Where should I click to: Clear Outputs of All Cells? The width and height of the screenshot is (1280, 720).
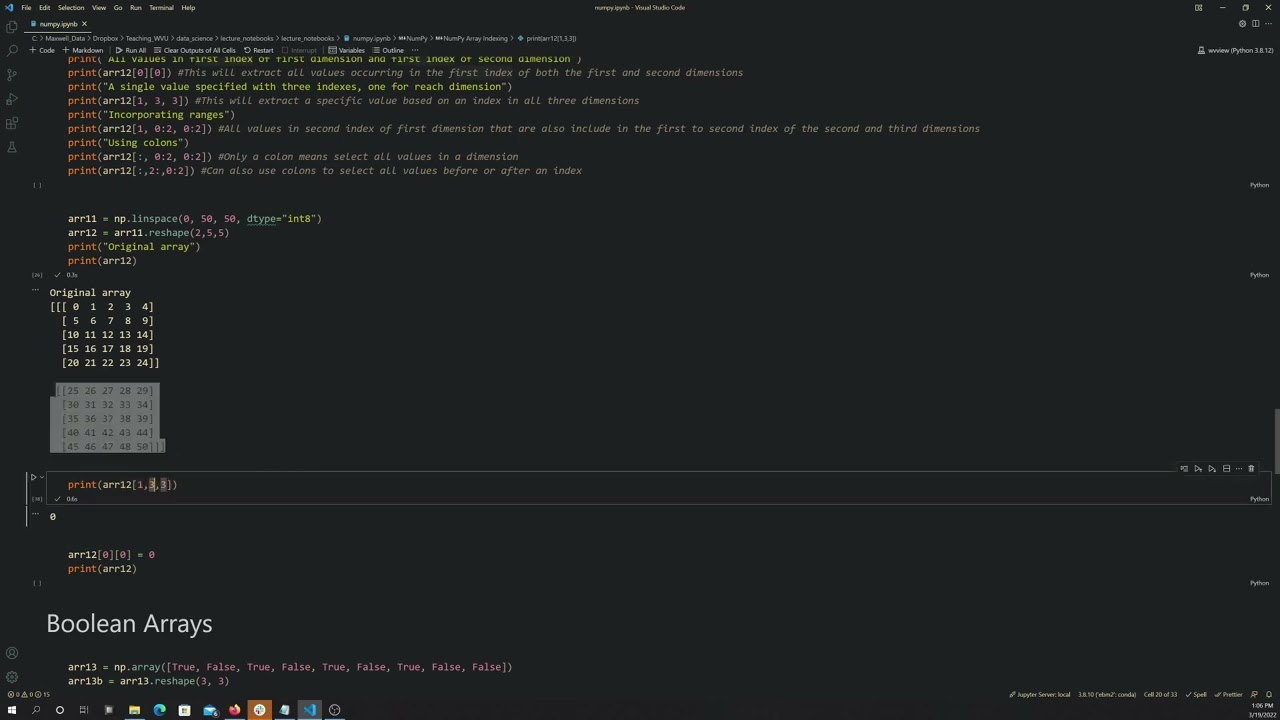(x=194, y=50)
